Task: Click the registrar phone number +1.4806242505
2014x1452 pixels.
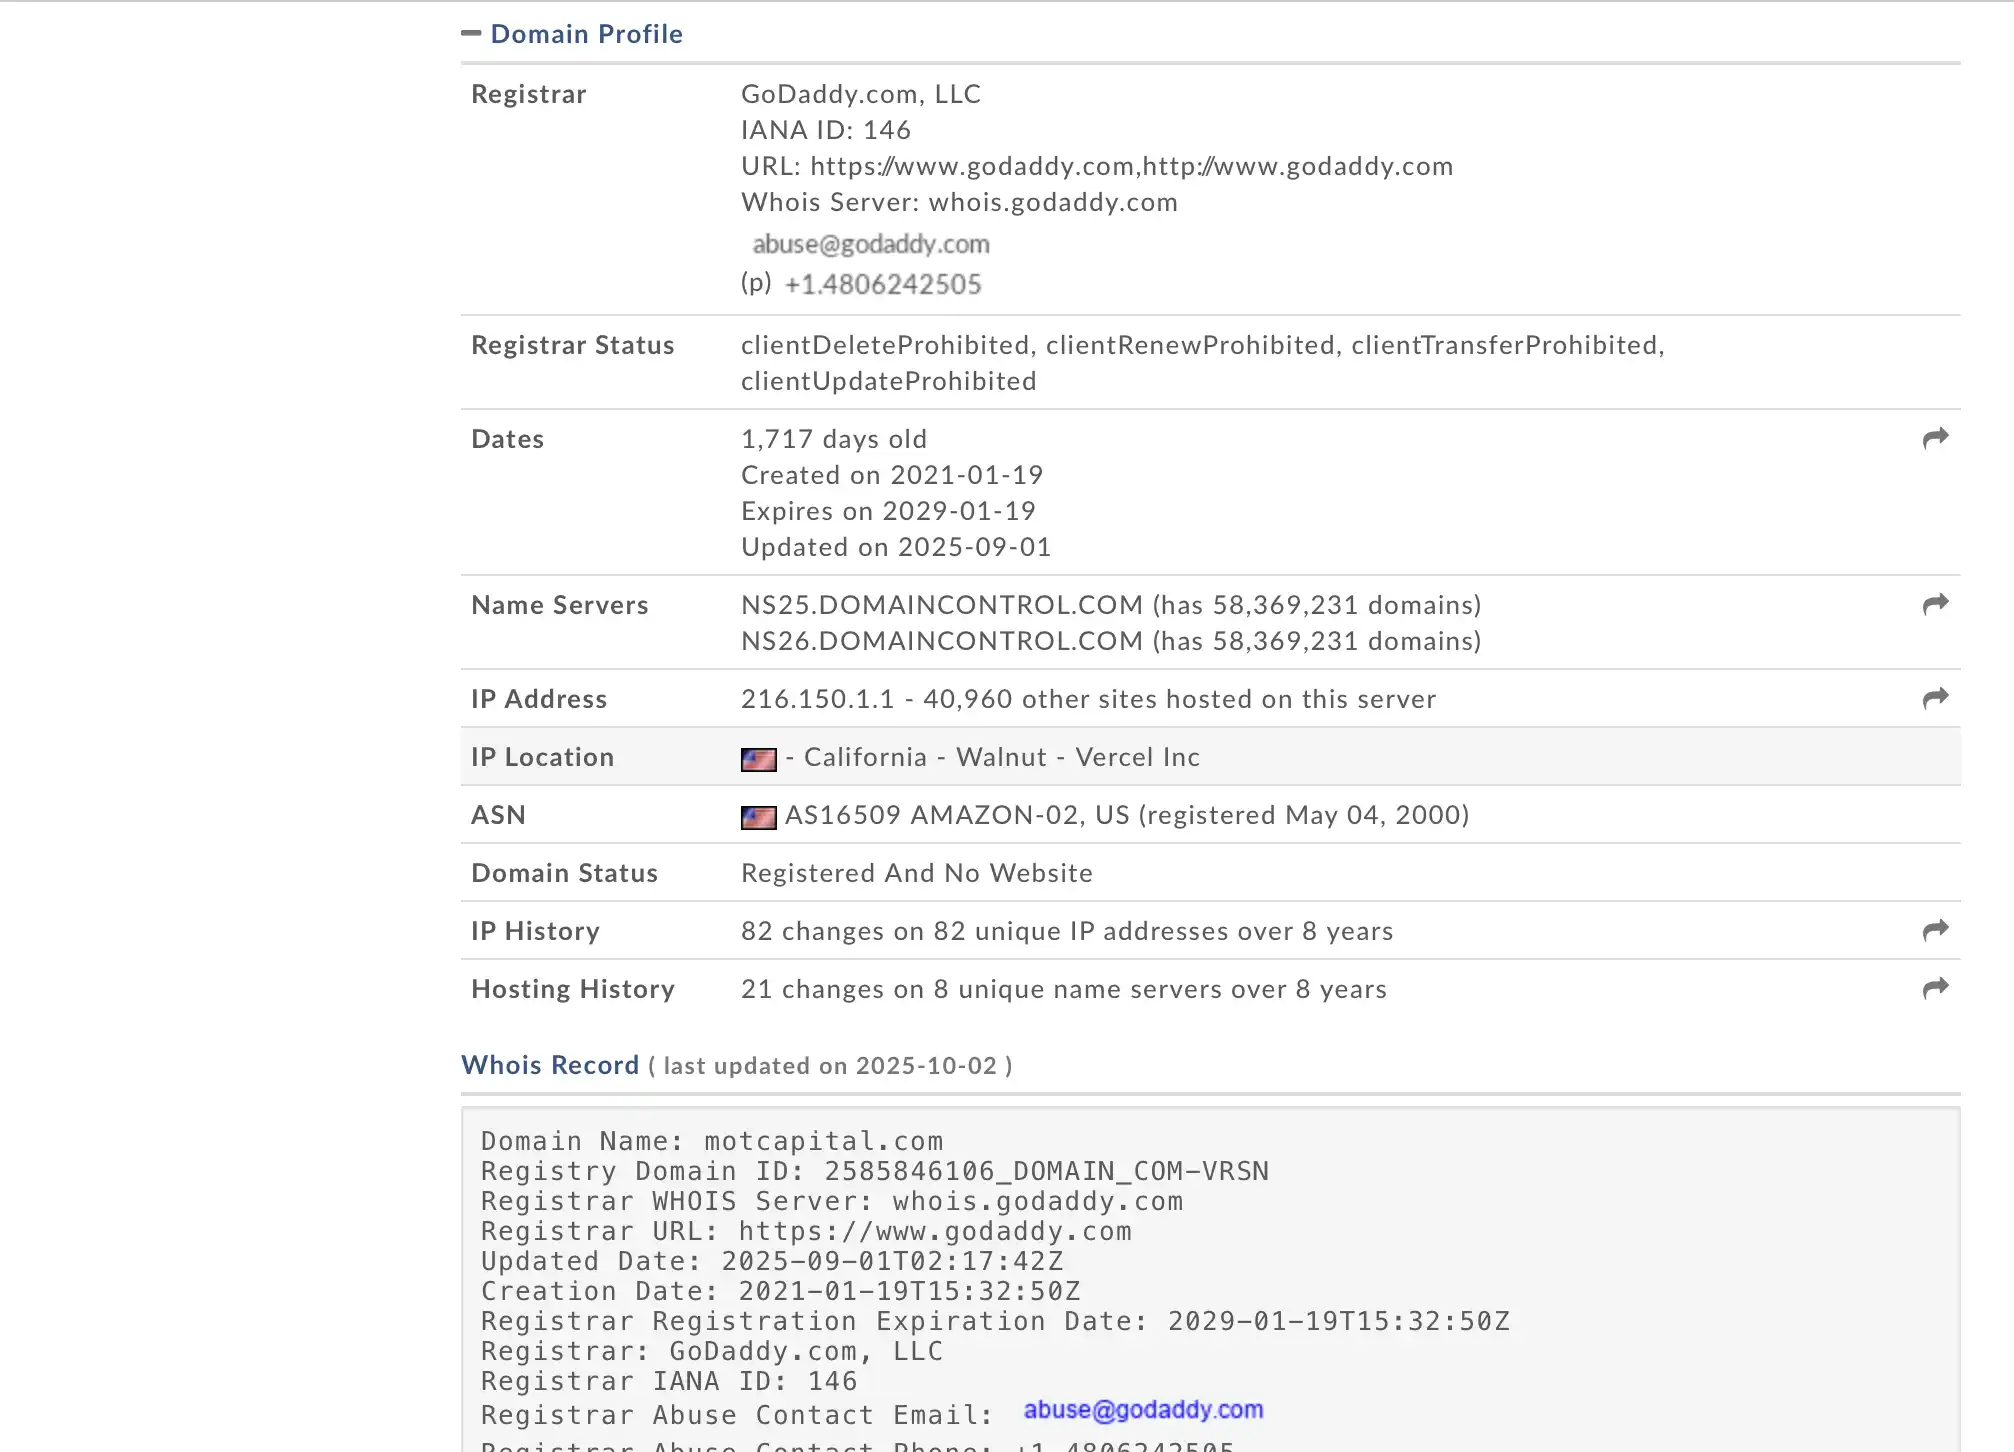Action: click(x=882, y=285)
